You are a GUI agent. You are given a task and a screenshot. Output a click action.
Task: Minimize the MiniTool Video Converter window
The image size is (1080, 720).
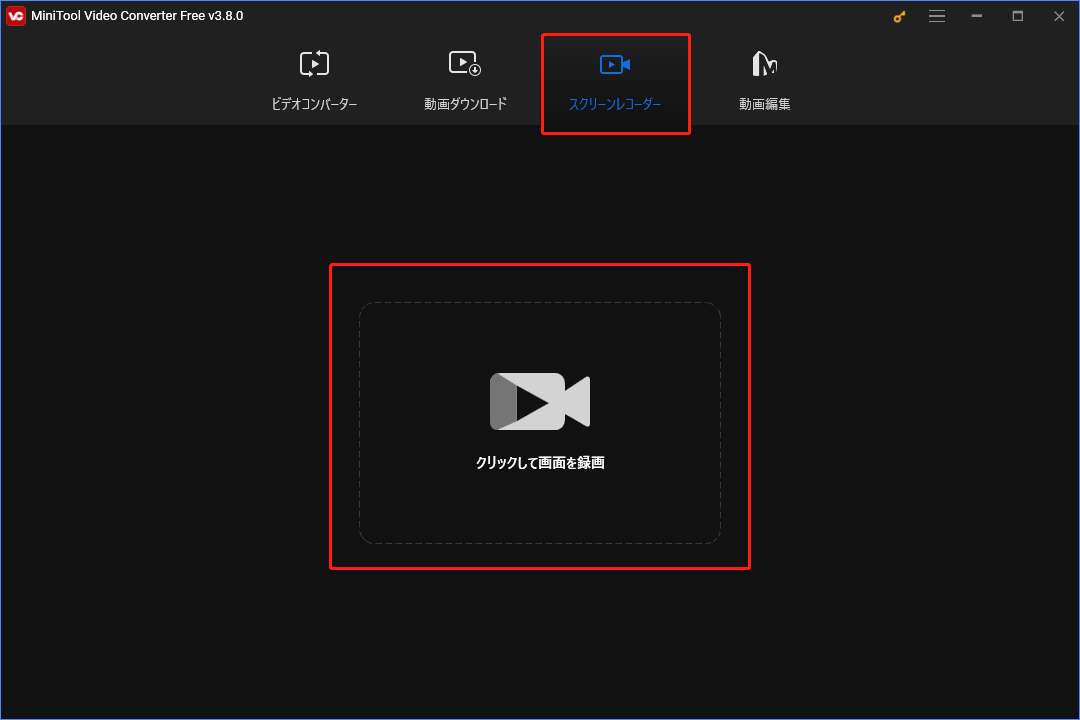pyautogui.click(x=977, y=16)
